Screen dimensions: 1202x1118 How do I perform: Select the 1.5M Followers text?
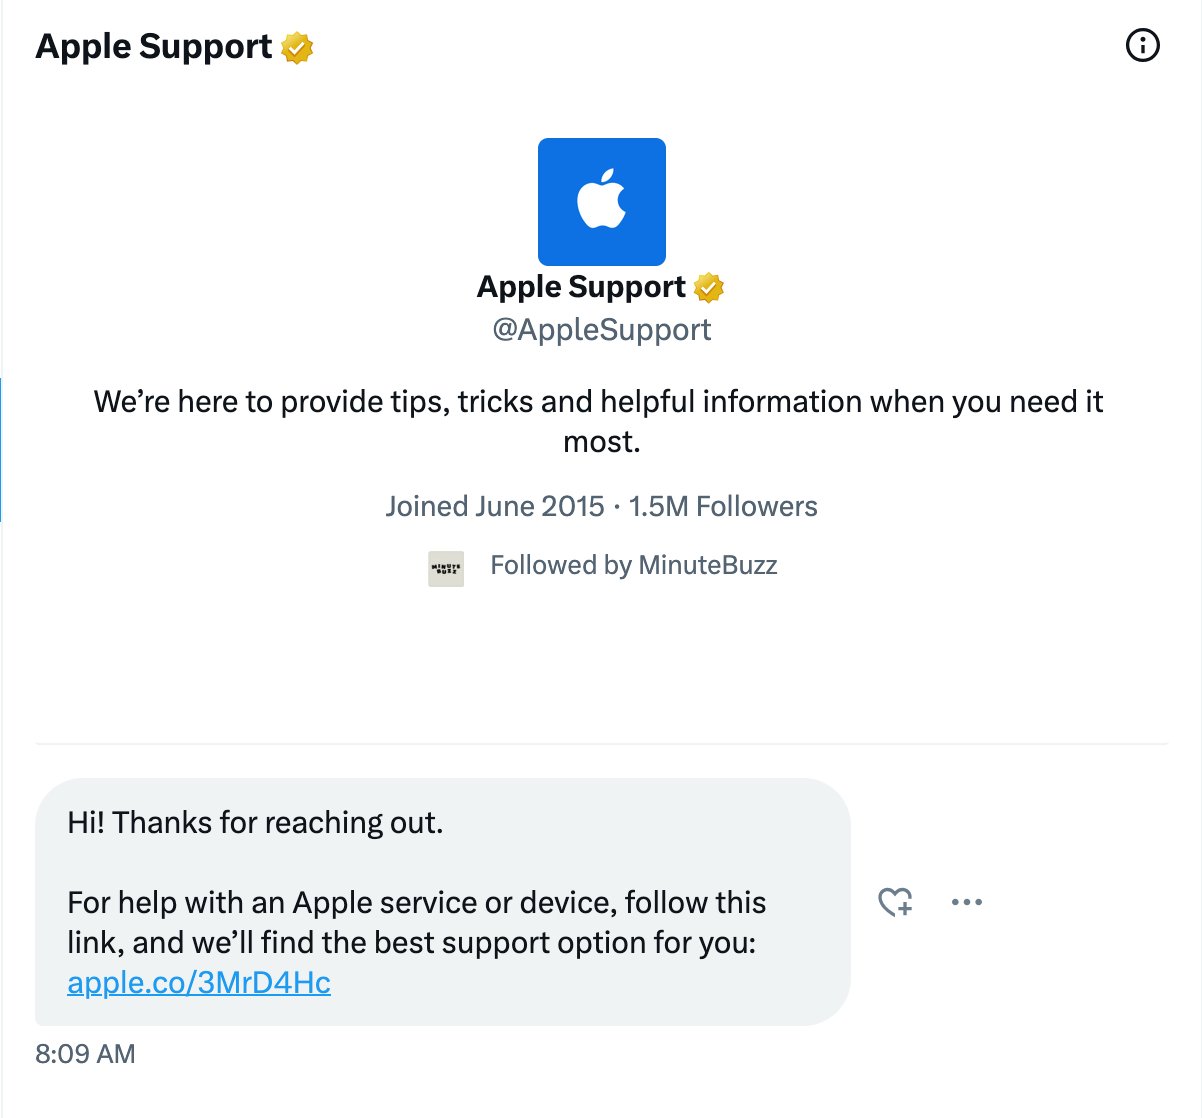tap(722, 506)
